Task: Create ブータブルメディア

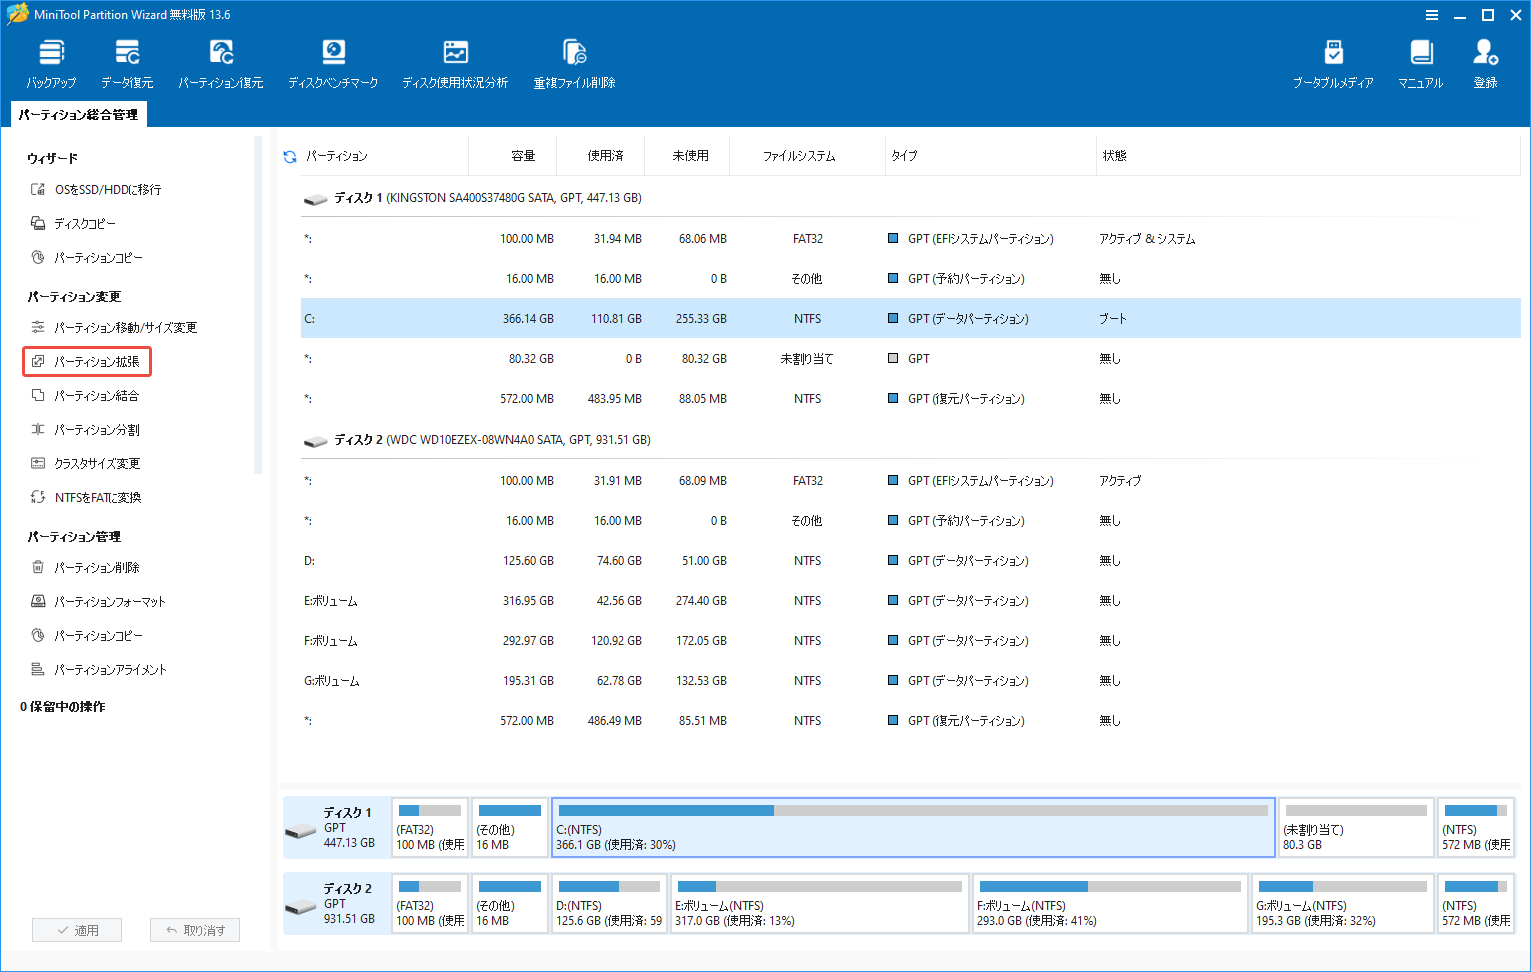Action: point(1334,62)
